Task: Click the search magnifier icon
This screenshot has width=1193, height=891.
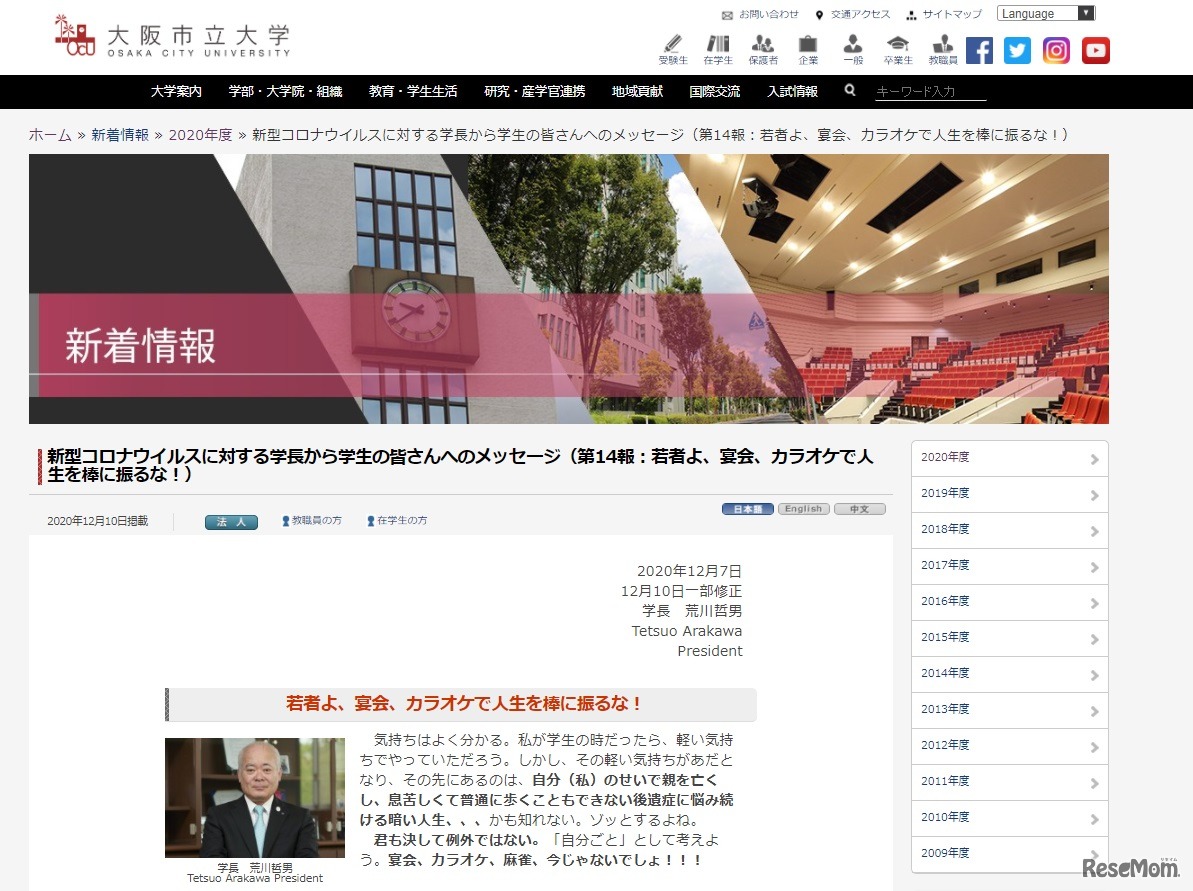Action: pos(850,91)
